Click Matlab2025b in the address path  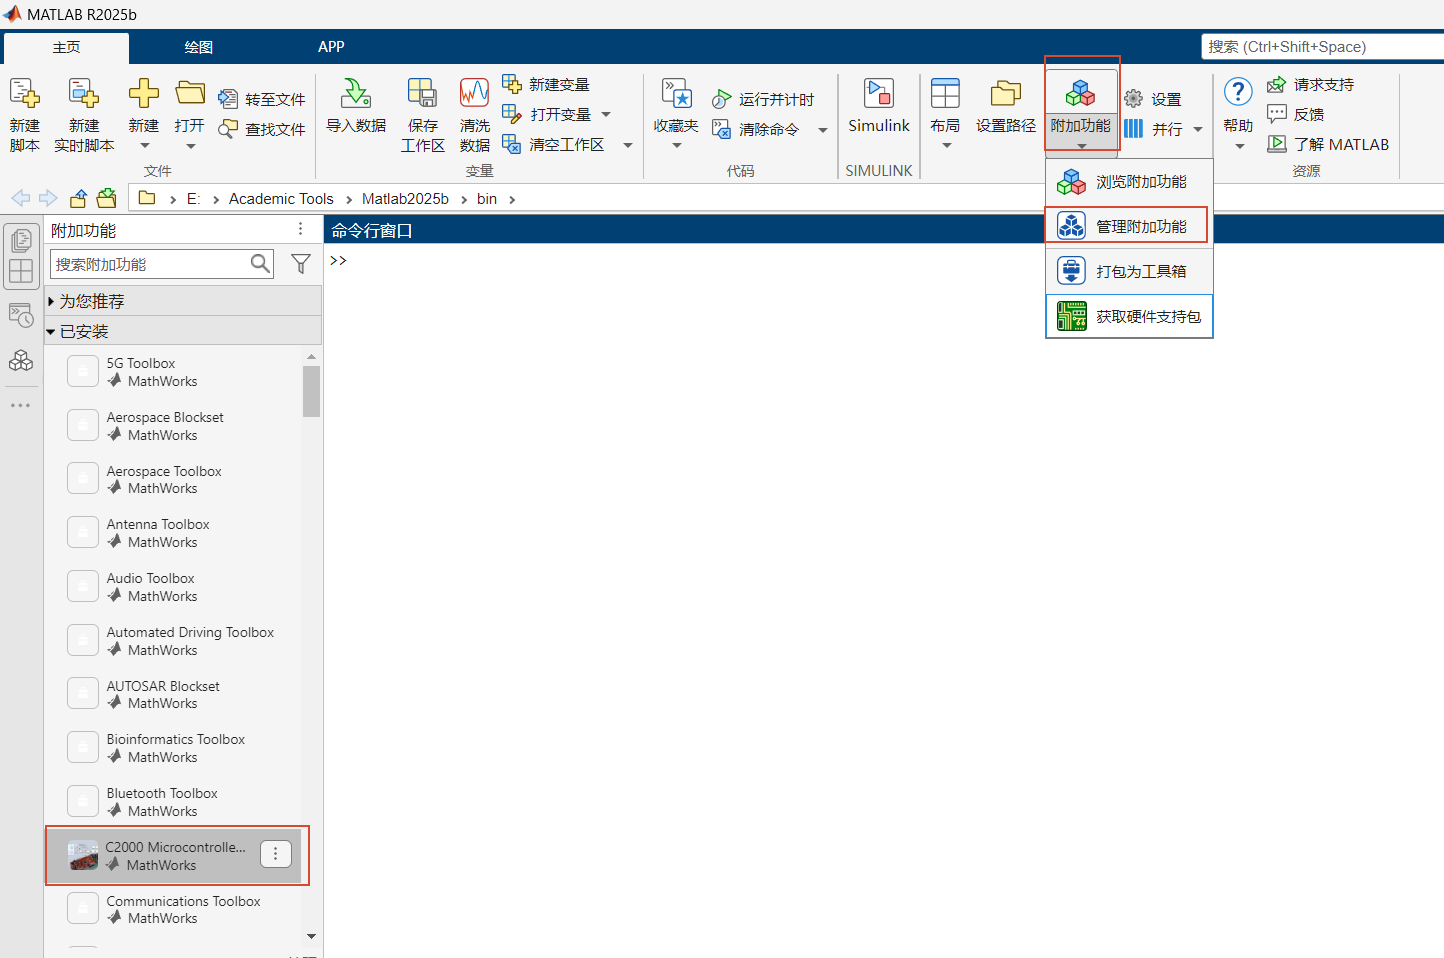[405, 199]
